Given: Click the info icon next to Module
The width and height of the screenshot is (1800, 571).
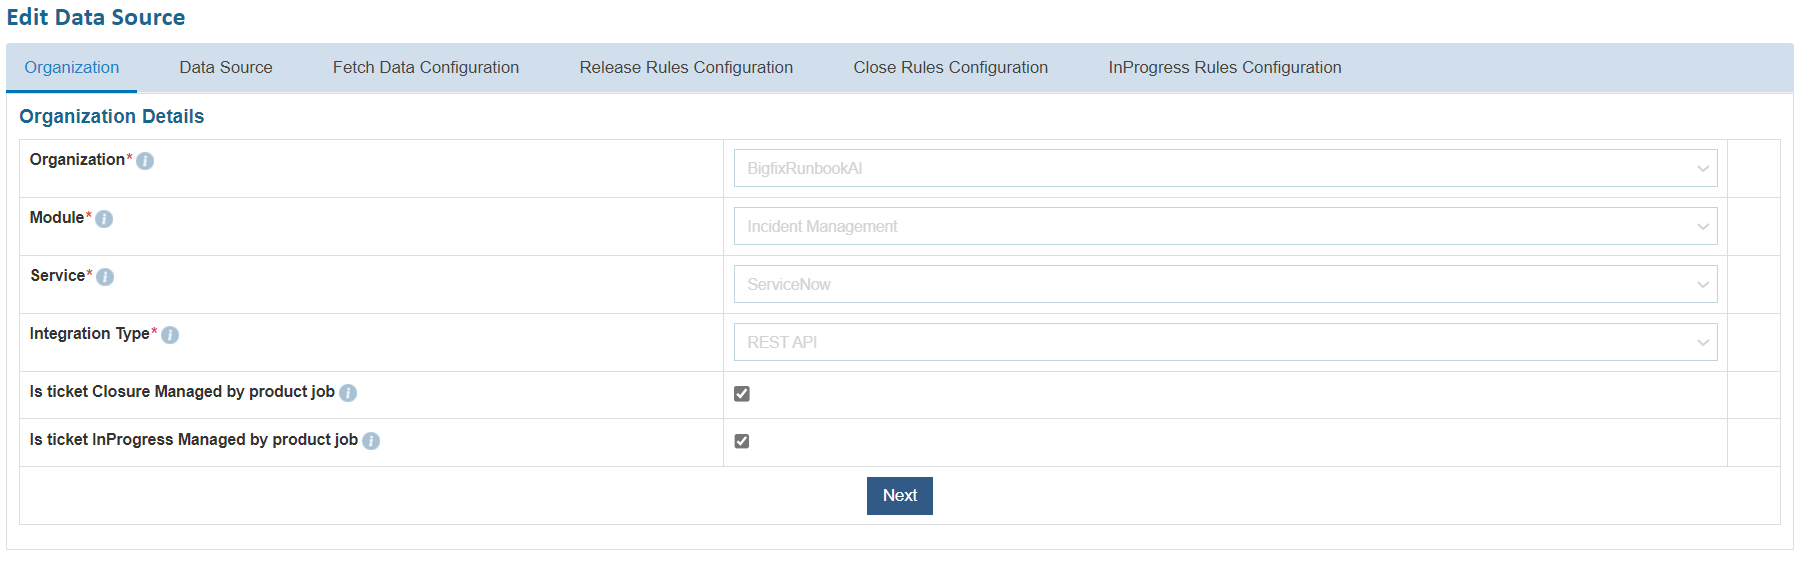Looking at the screenshot, I should coord(104,219).
